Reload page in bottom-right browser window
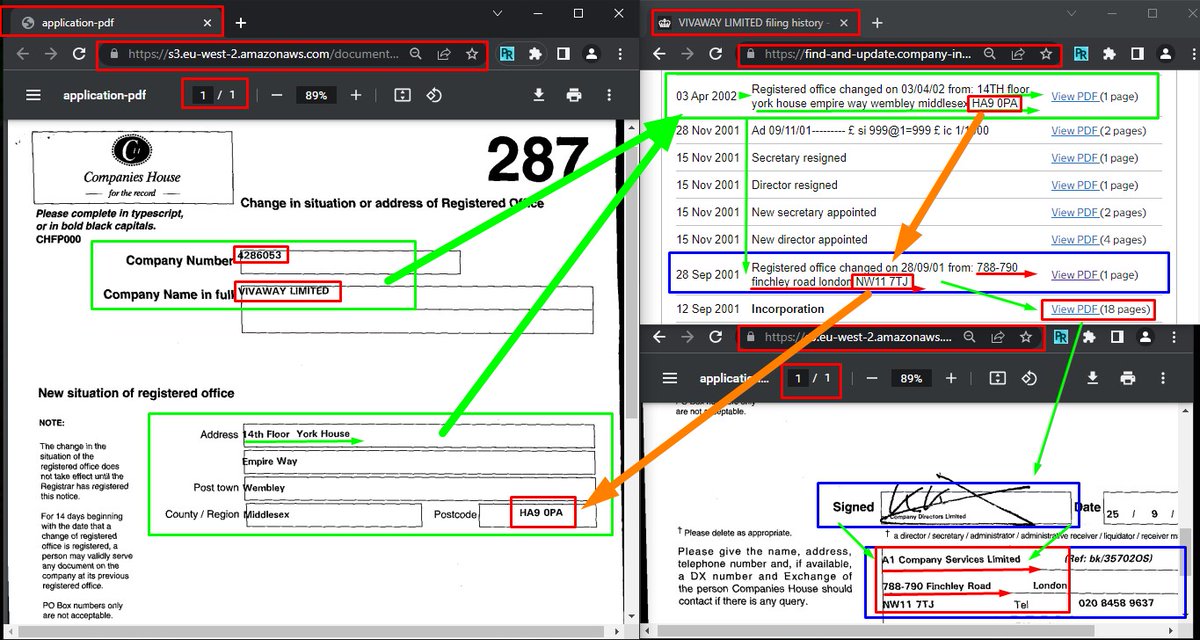This screenshot has height=640, width=1200. (715, 337)
